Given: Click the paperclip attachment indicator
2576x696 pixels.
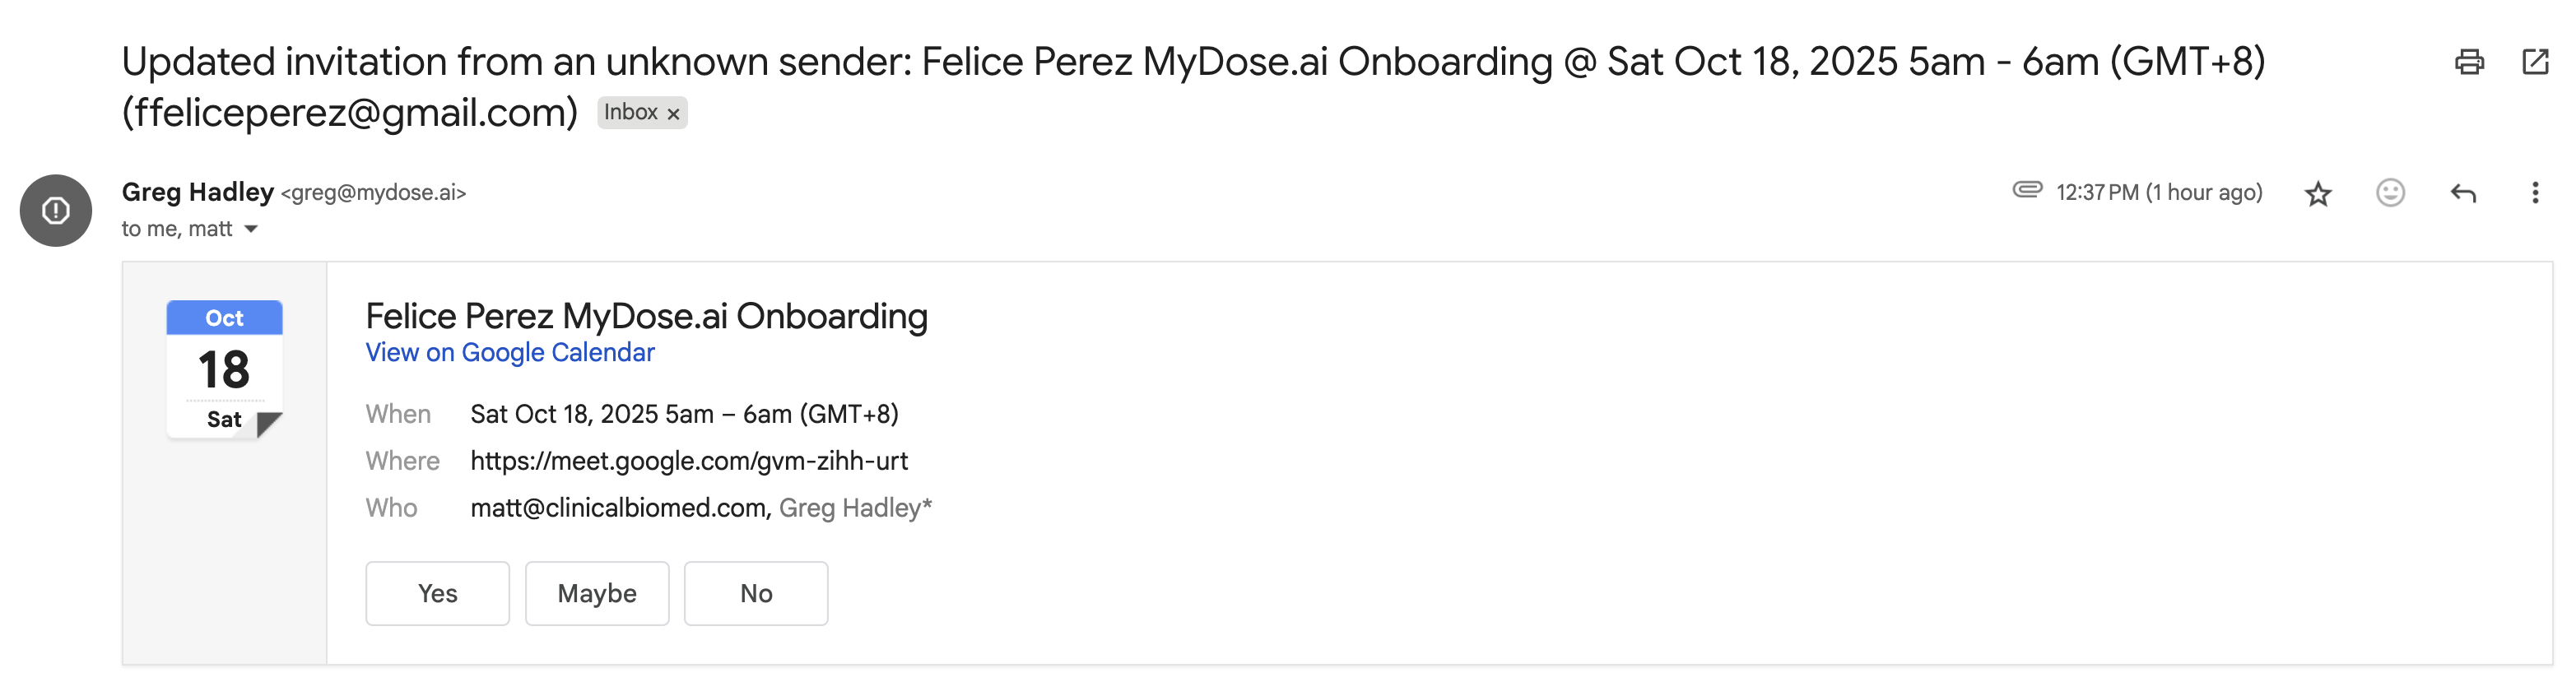Looking at the screenshot, I should click(2027, 190).
